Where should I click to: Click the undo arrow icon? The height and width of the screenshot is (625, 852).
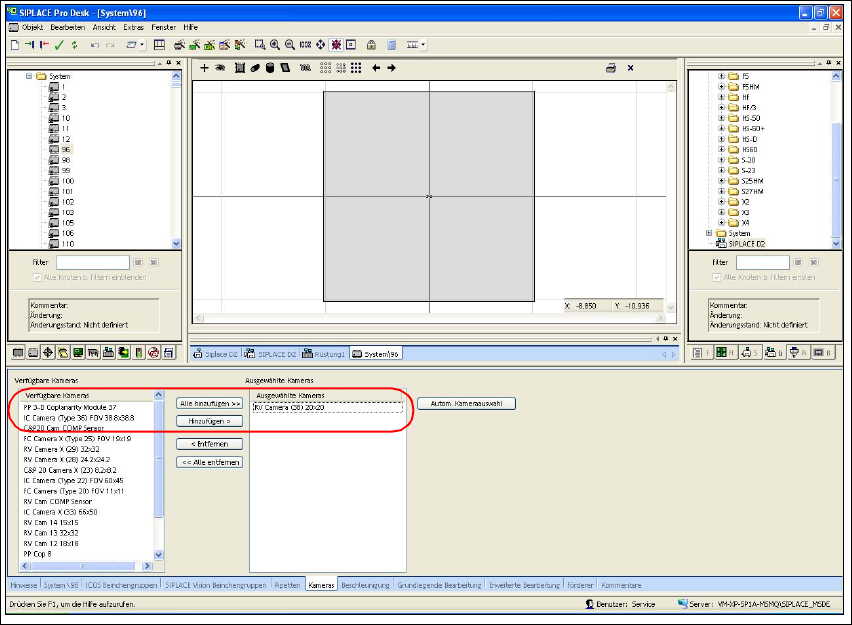click(95, 45)
